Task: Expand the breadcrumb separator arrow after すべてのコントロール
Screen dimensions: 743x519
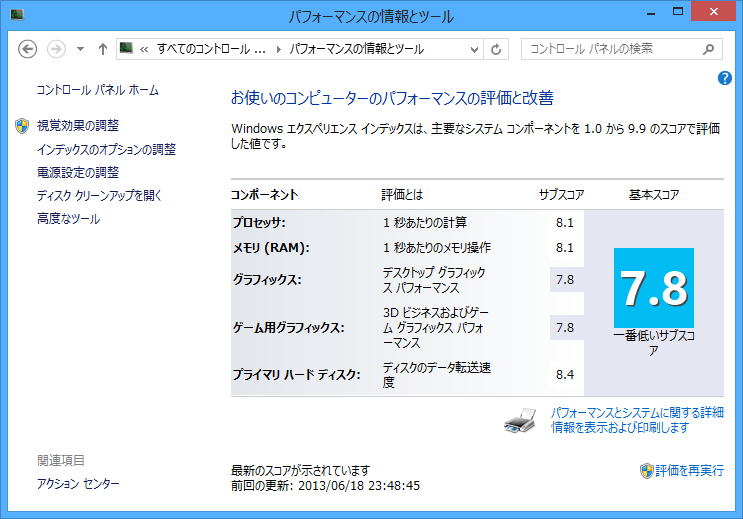Action: tap(279, 49)
